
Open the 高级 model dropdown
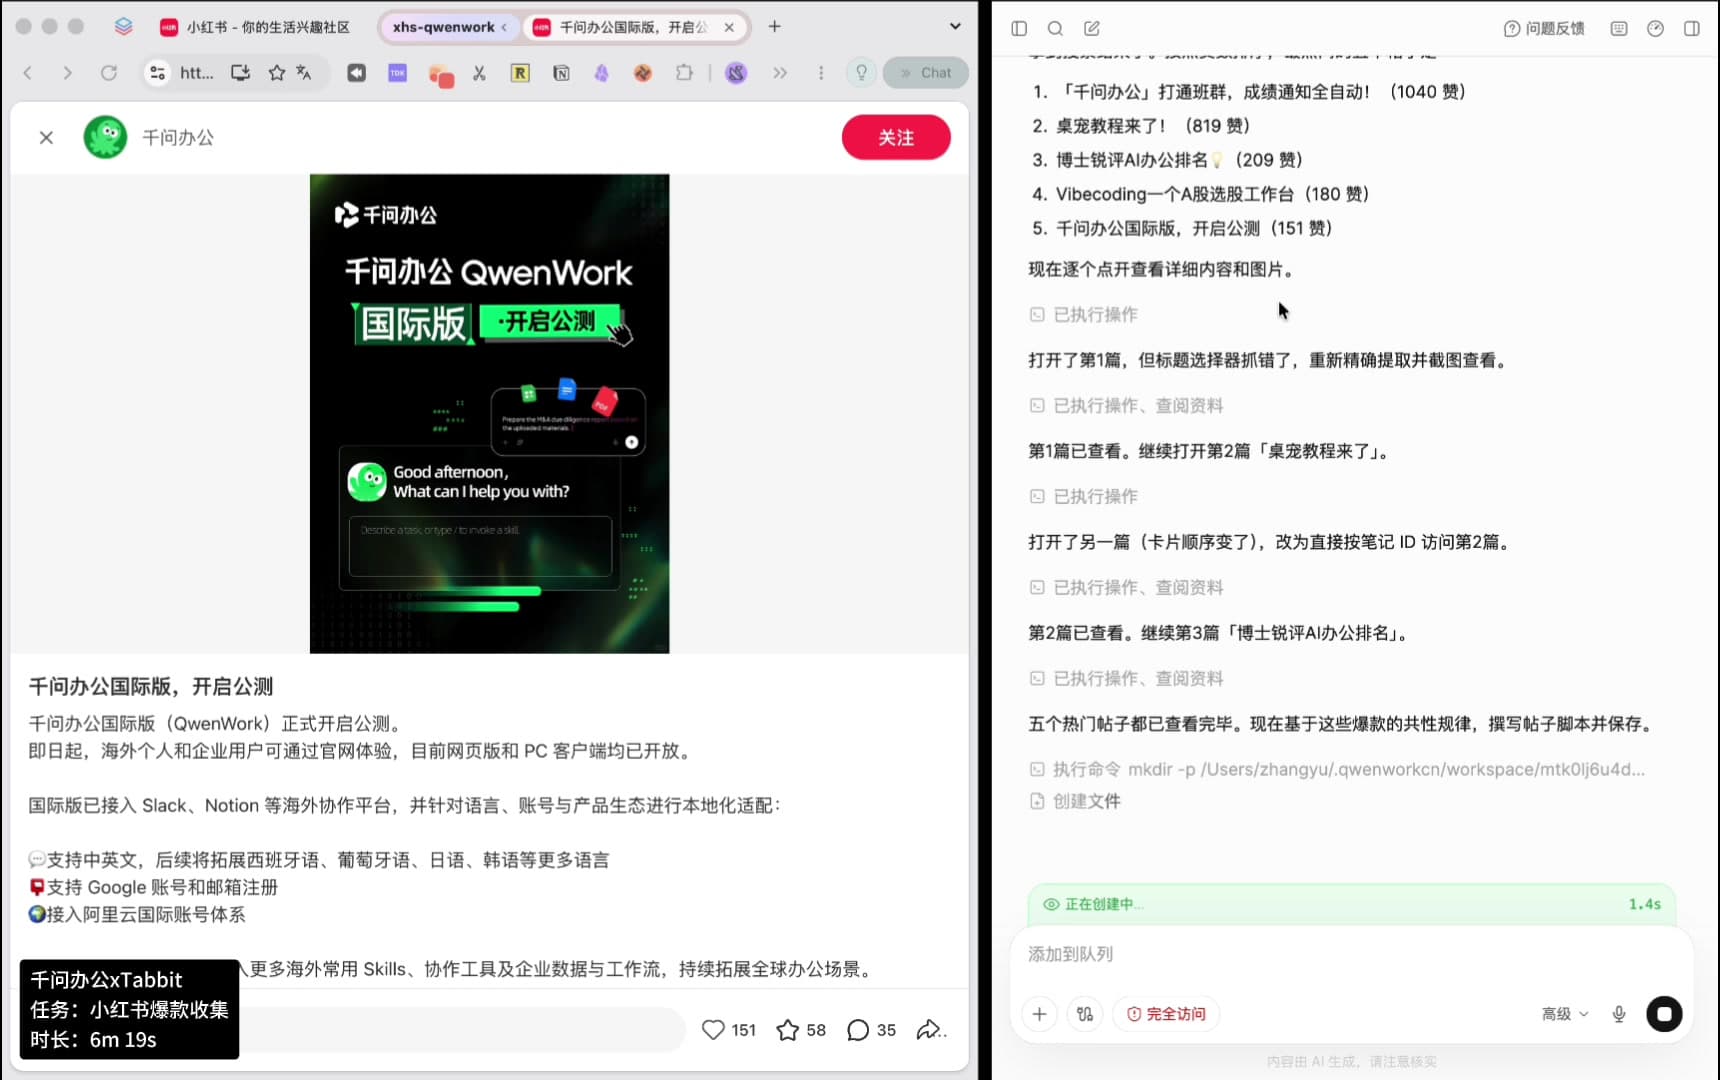click(1565, 1014)
